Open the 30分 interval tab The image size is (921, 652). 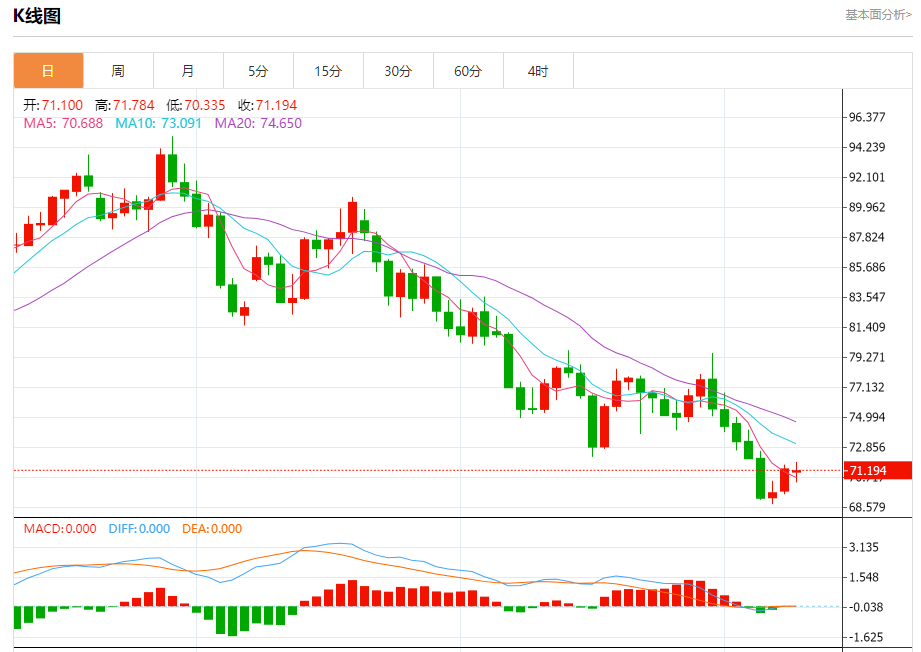point(398,71)
